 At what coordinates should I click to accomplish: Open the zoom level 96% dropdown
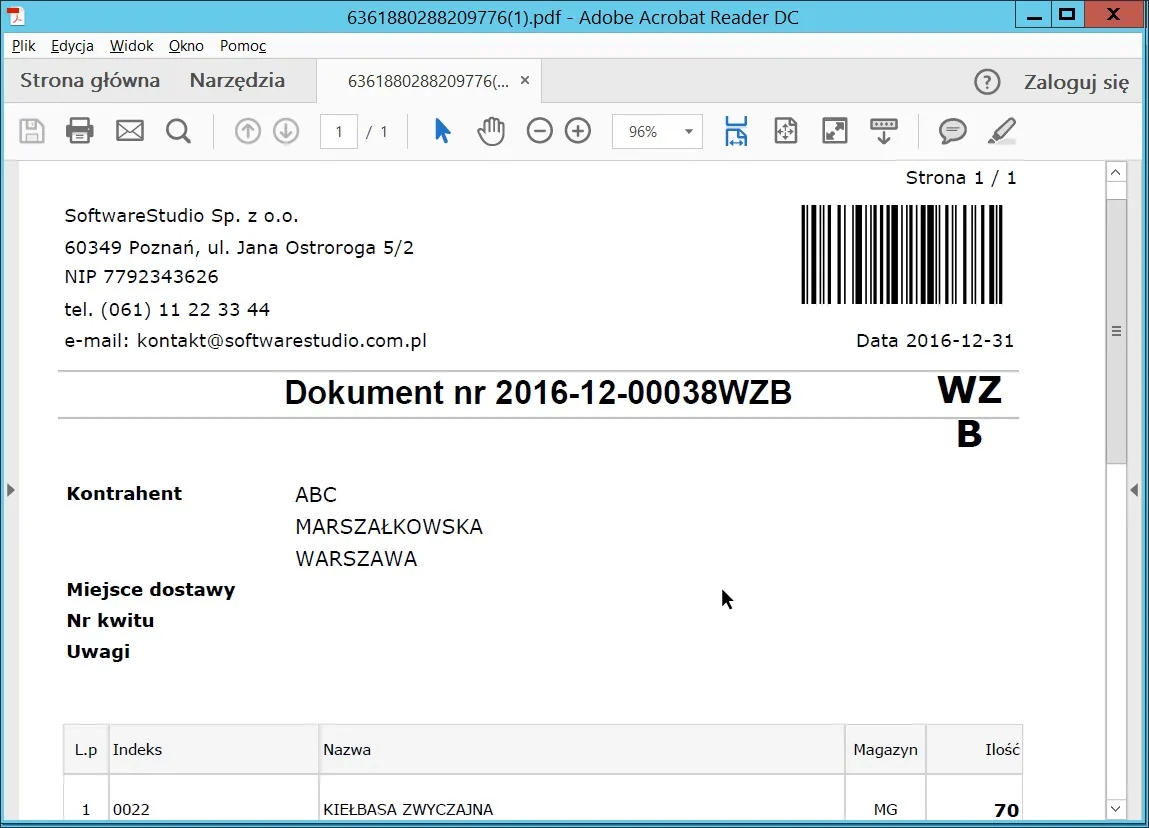click(x=657, y=132)
